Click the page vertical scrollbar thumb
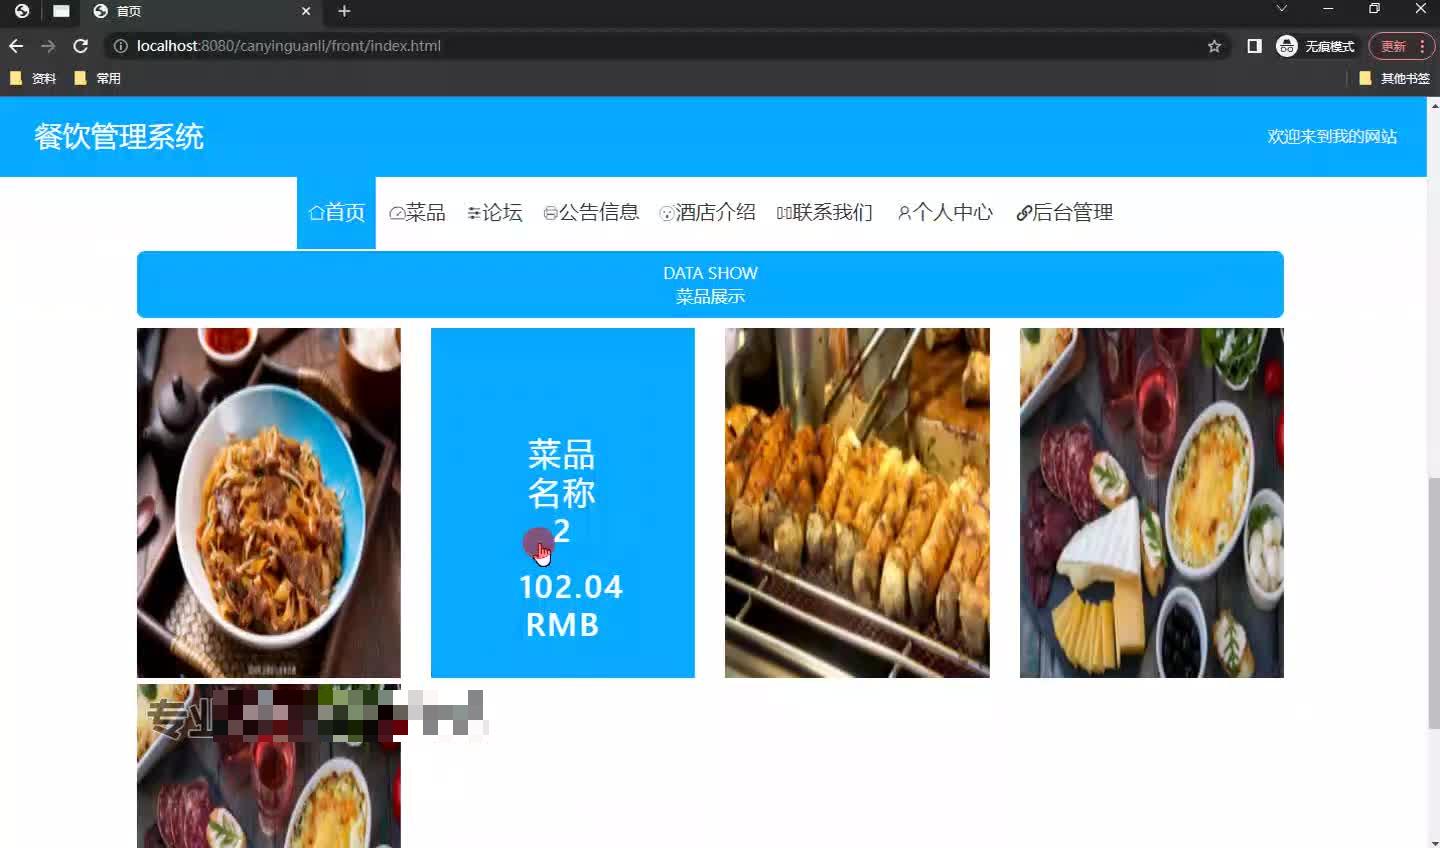The image size is (1440, 848). pos(1433,603)
